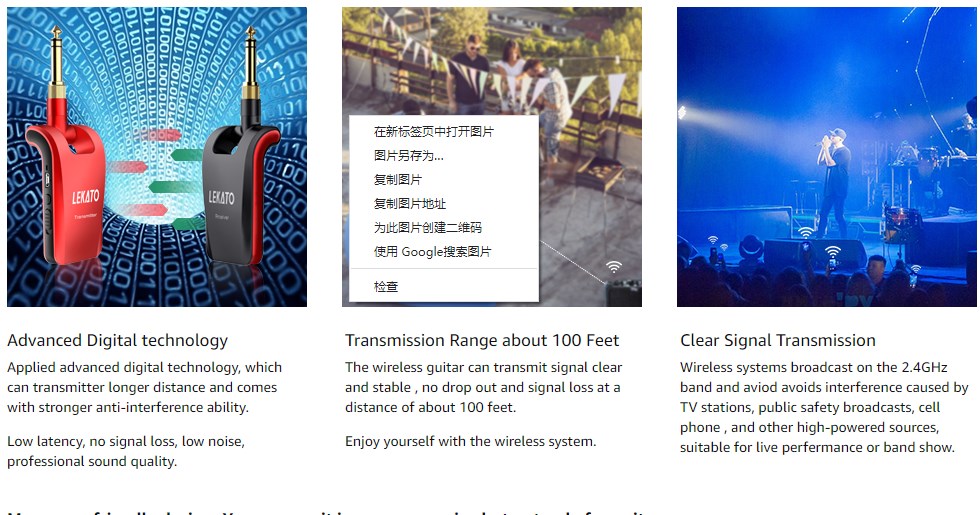Click the 'Advanced Digital technology' heading
This screenshot has width=980, height=515.
point(118,341)
